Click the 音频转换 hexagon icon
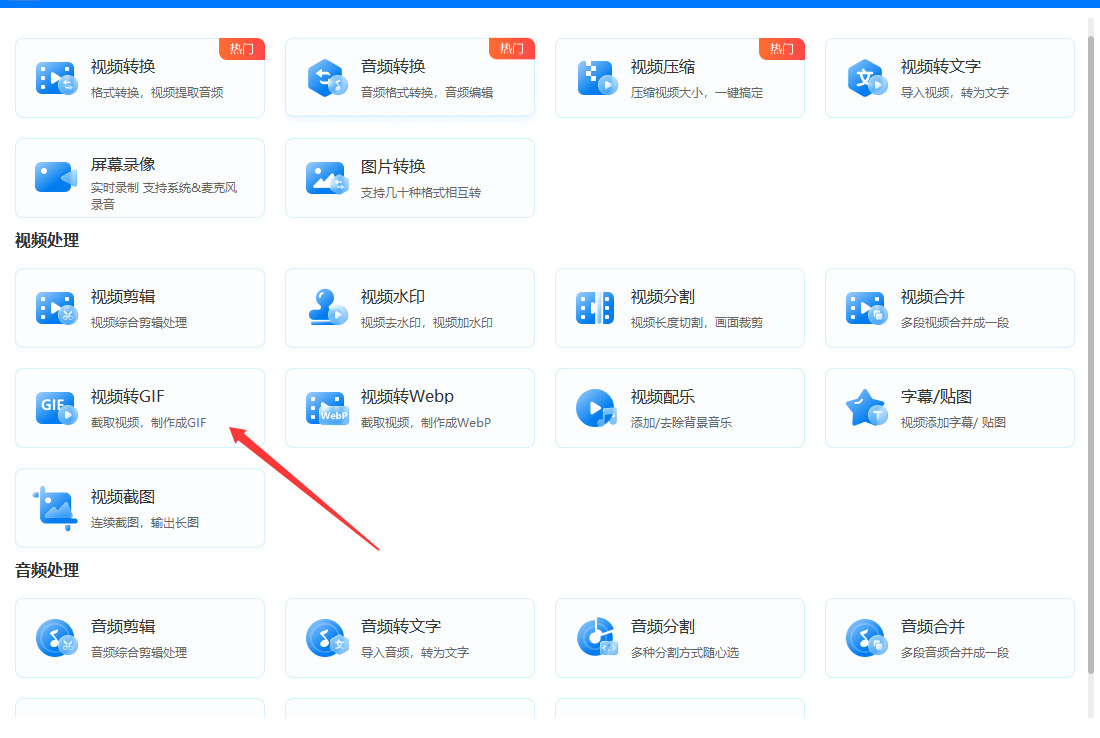The image size is (1100, 738). (327, 78)
